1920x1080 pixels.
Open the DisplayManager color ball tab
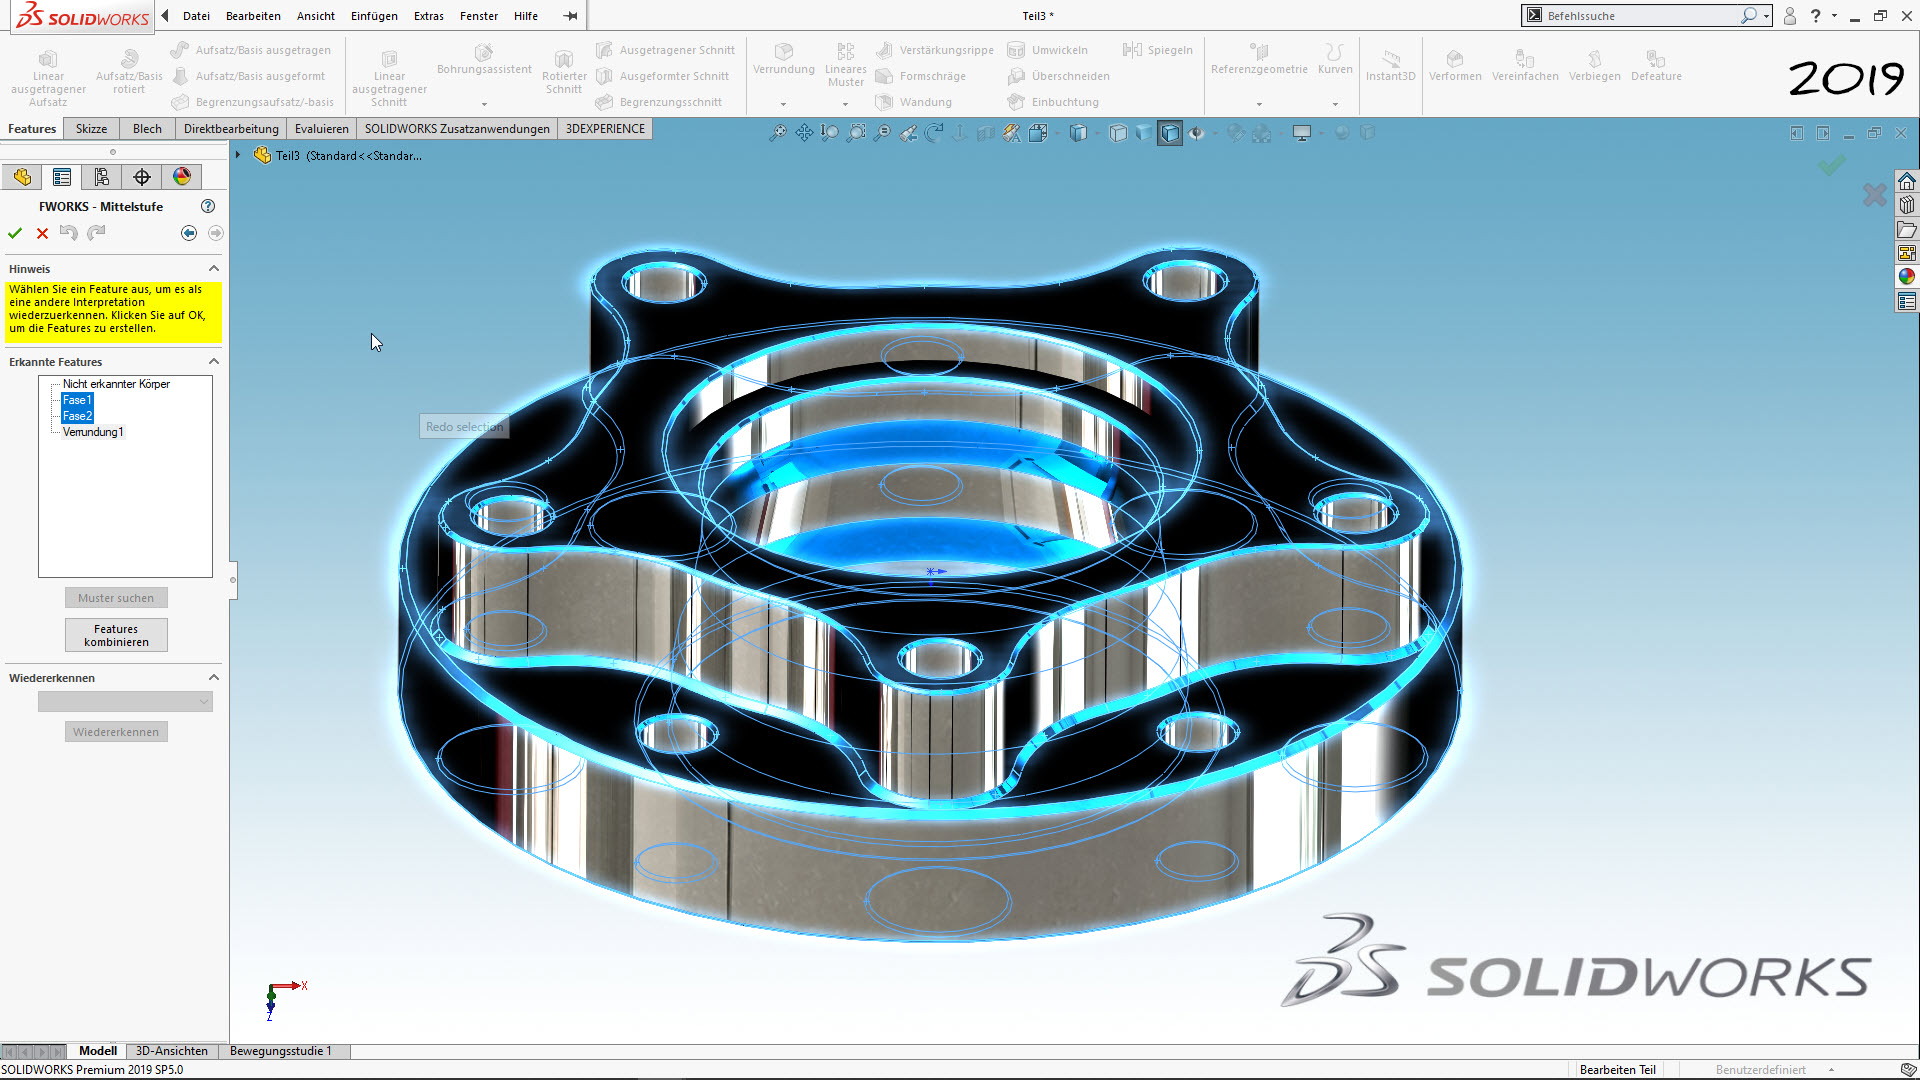tap(182, 177)
